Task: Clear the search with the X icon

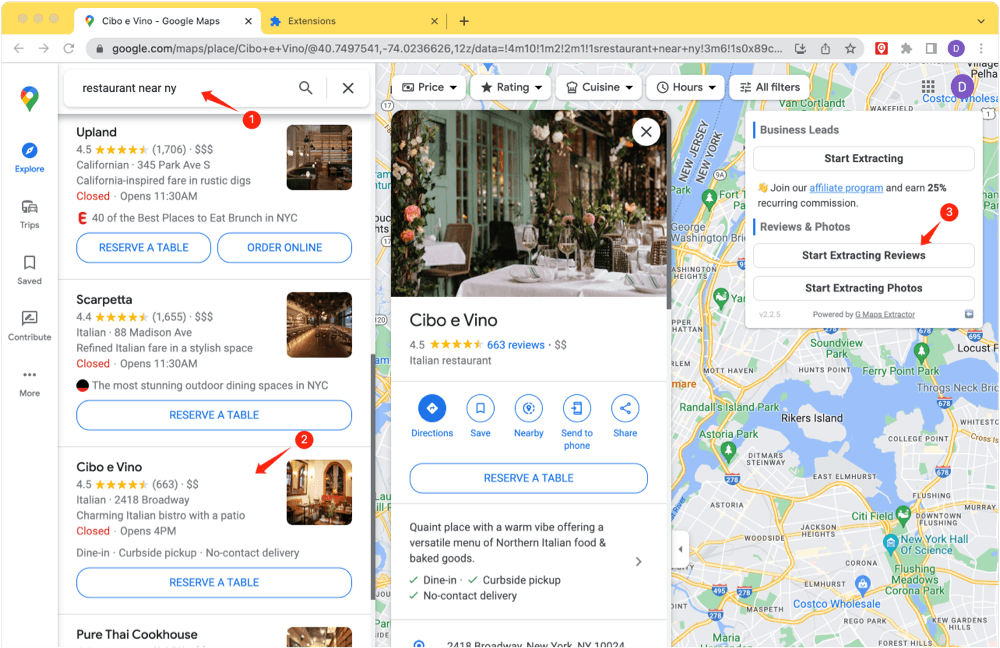Action: click(348, 88)
